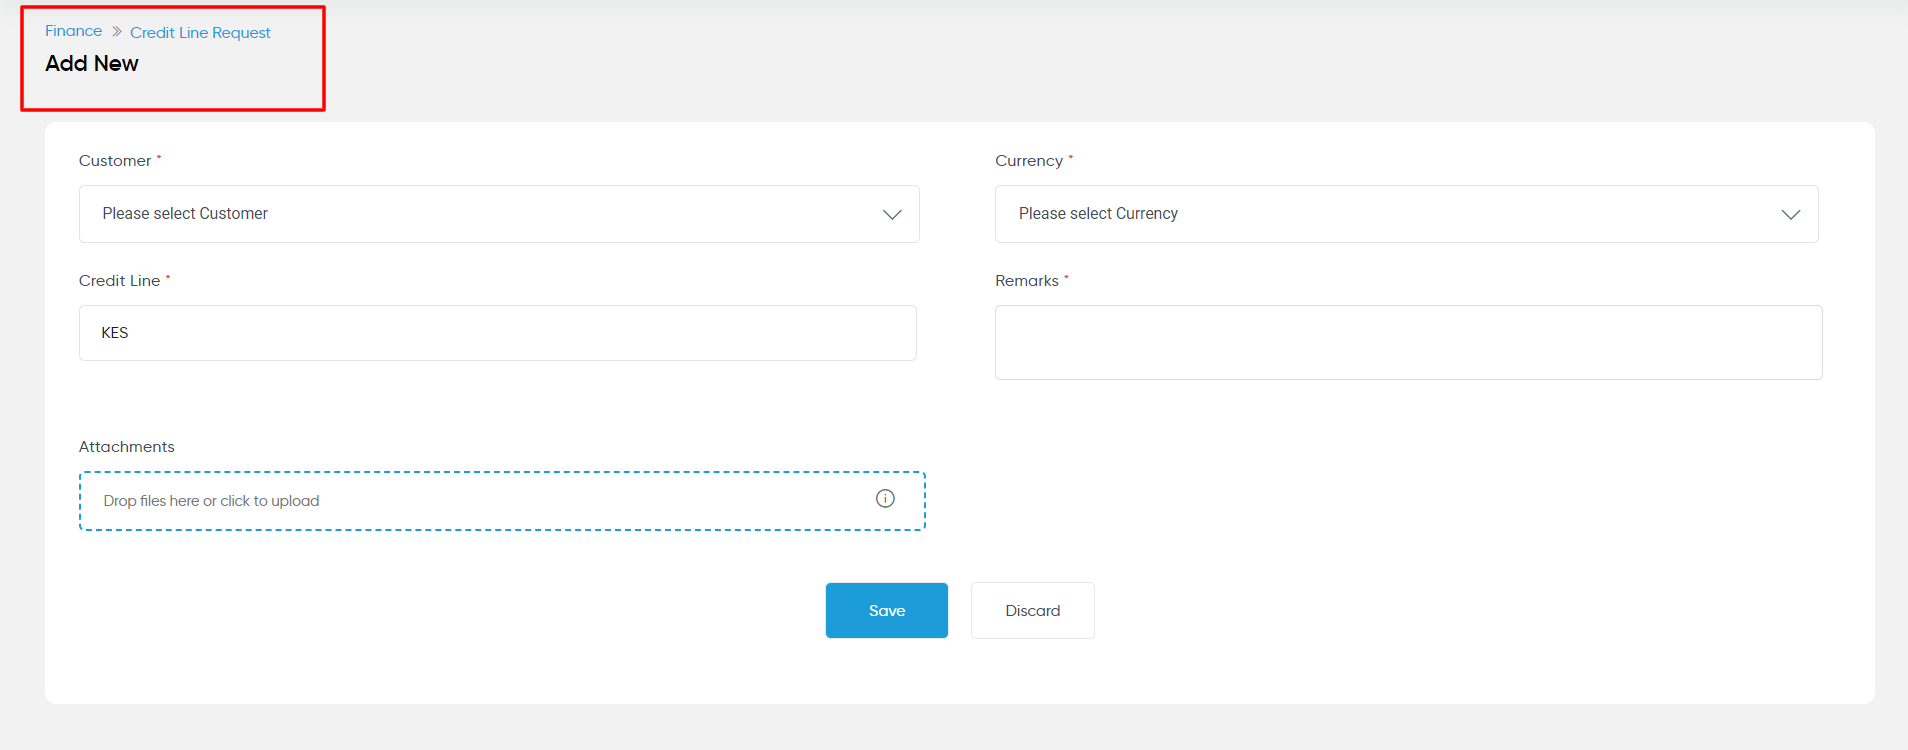Image resolution: width=1908 pixels, height=750 pixels.
Task: Click the Currency field label
Action: point(1029,161)
